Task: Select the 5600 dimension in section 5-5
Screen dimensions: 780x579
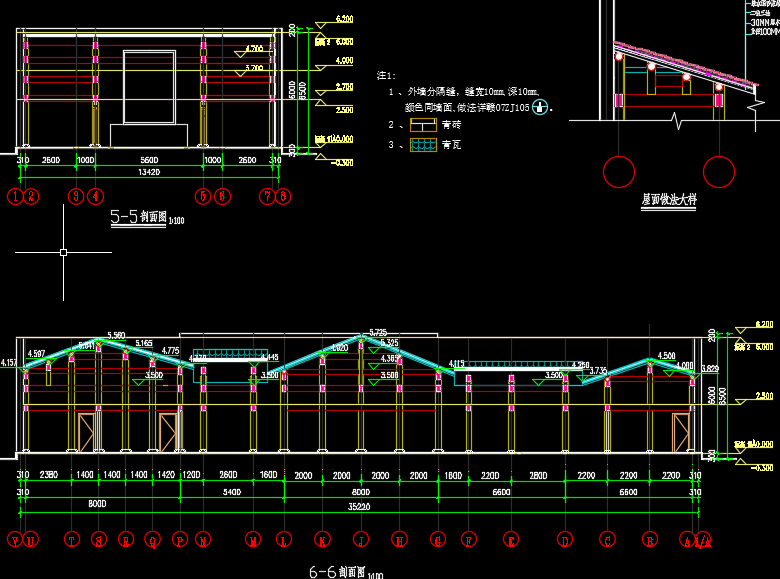Action: click(x=149, y=160)
